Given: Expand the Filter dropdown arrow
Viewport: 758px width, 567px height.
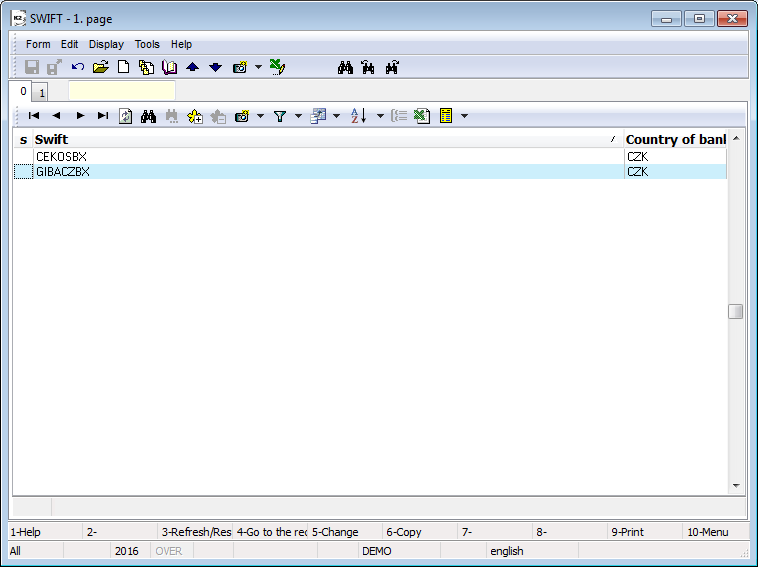Looking at the screenshot, I should pos(298,116).
